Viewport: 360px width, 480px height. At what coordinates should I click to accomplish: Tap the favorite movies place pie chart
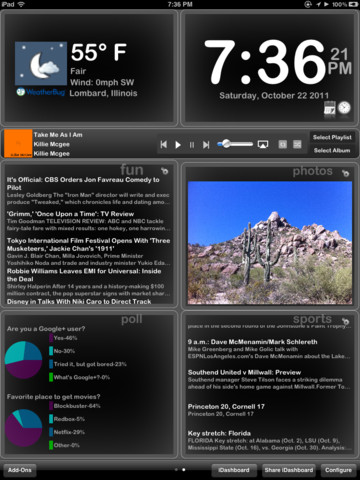click(x=23, y=428)
